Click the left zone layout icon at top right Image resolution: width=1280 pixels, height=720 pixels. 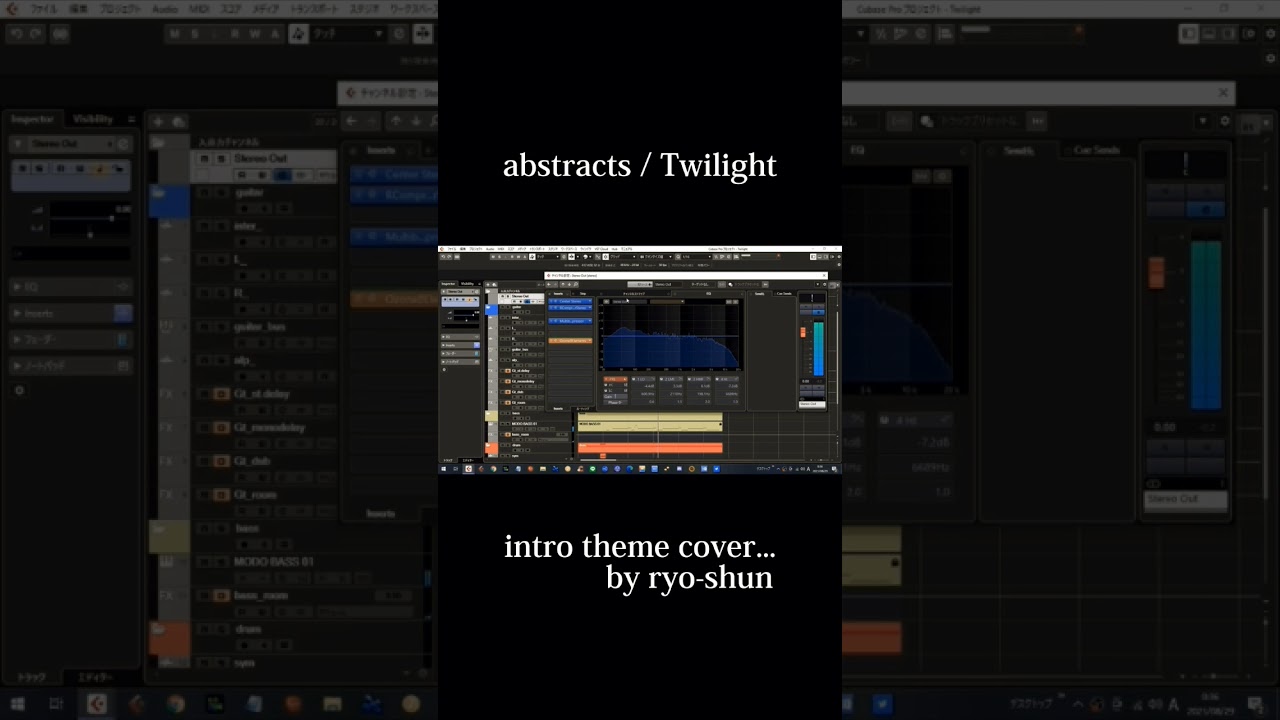click(1188, 33)
